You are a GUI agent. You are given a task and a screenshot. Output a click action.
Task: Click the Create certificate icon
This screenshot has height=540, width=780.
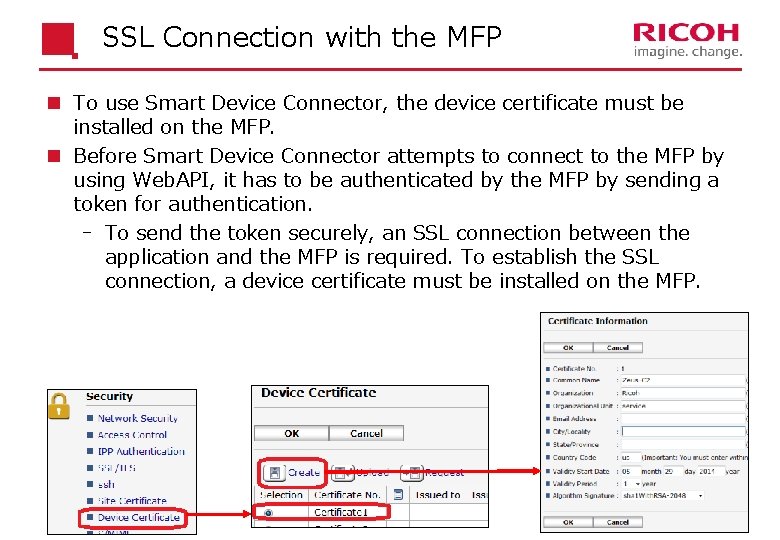pyautogui.click(x=275, y=472)
